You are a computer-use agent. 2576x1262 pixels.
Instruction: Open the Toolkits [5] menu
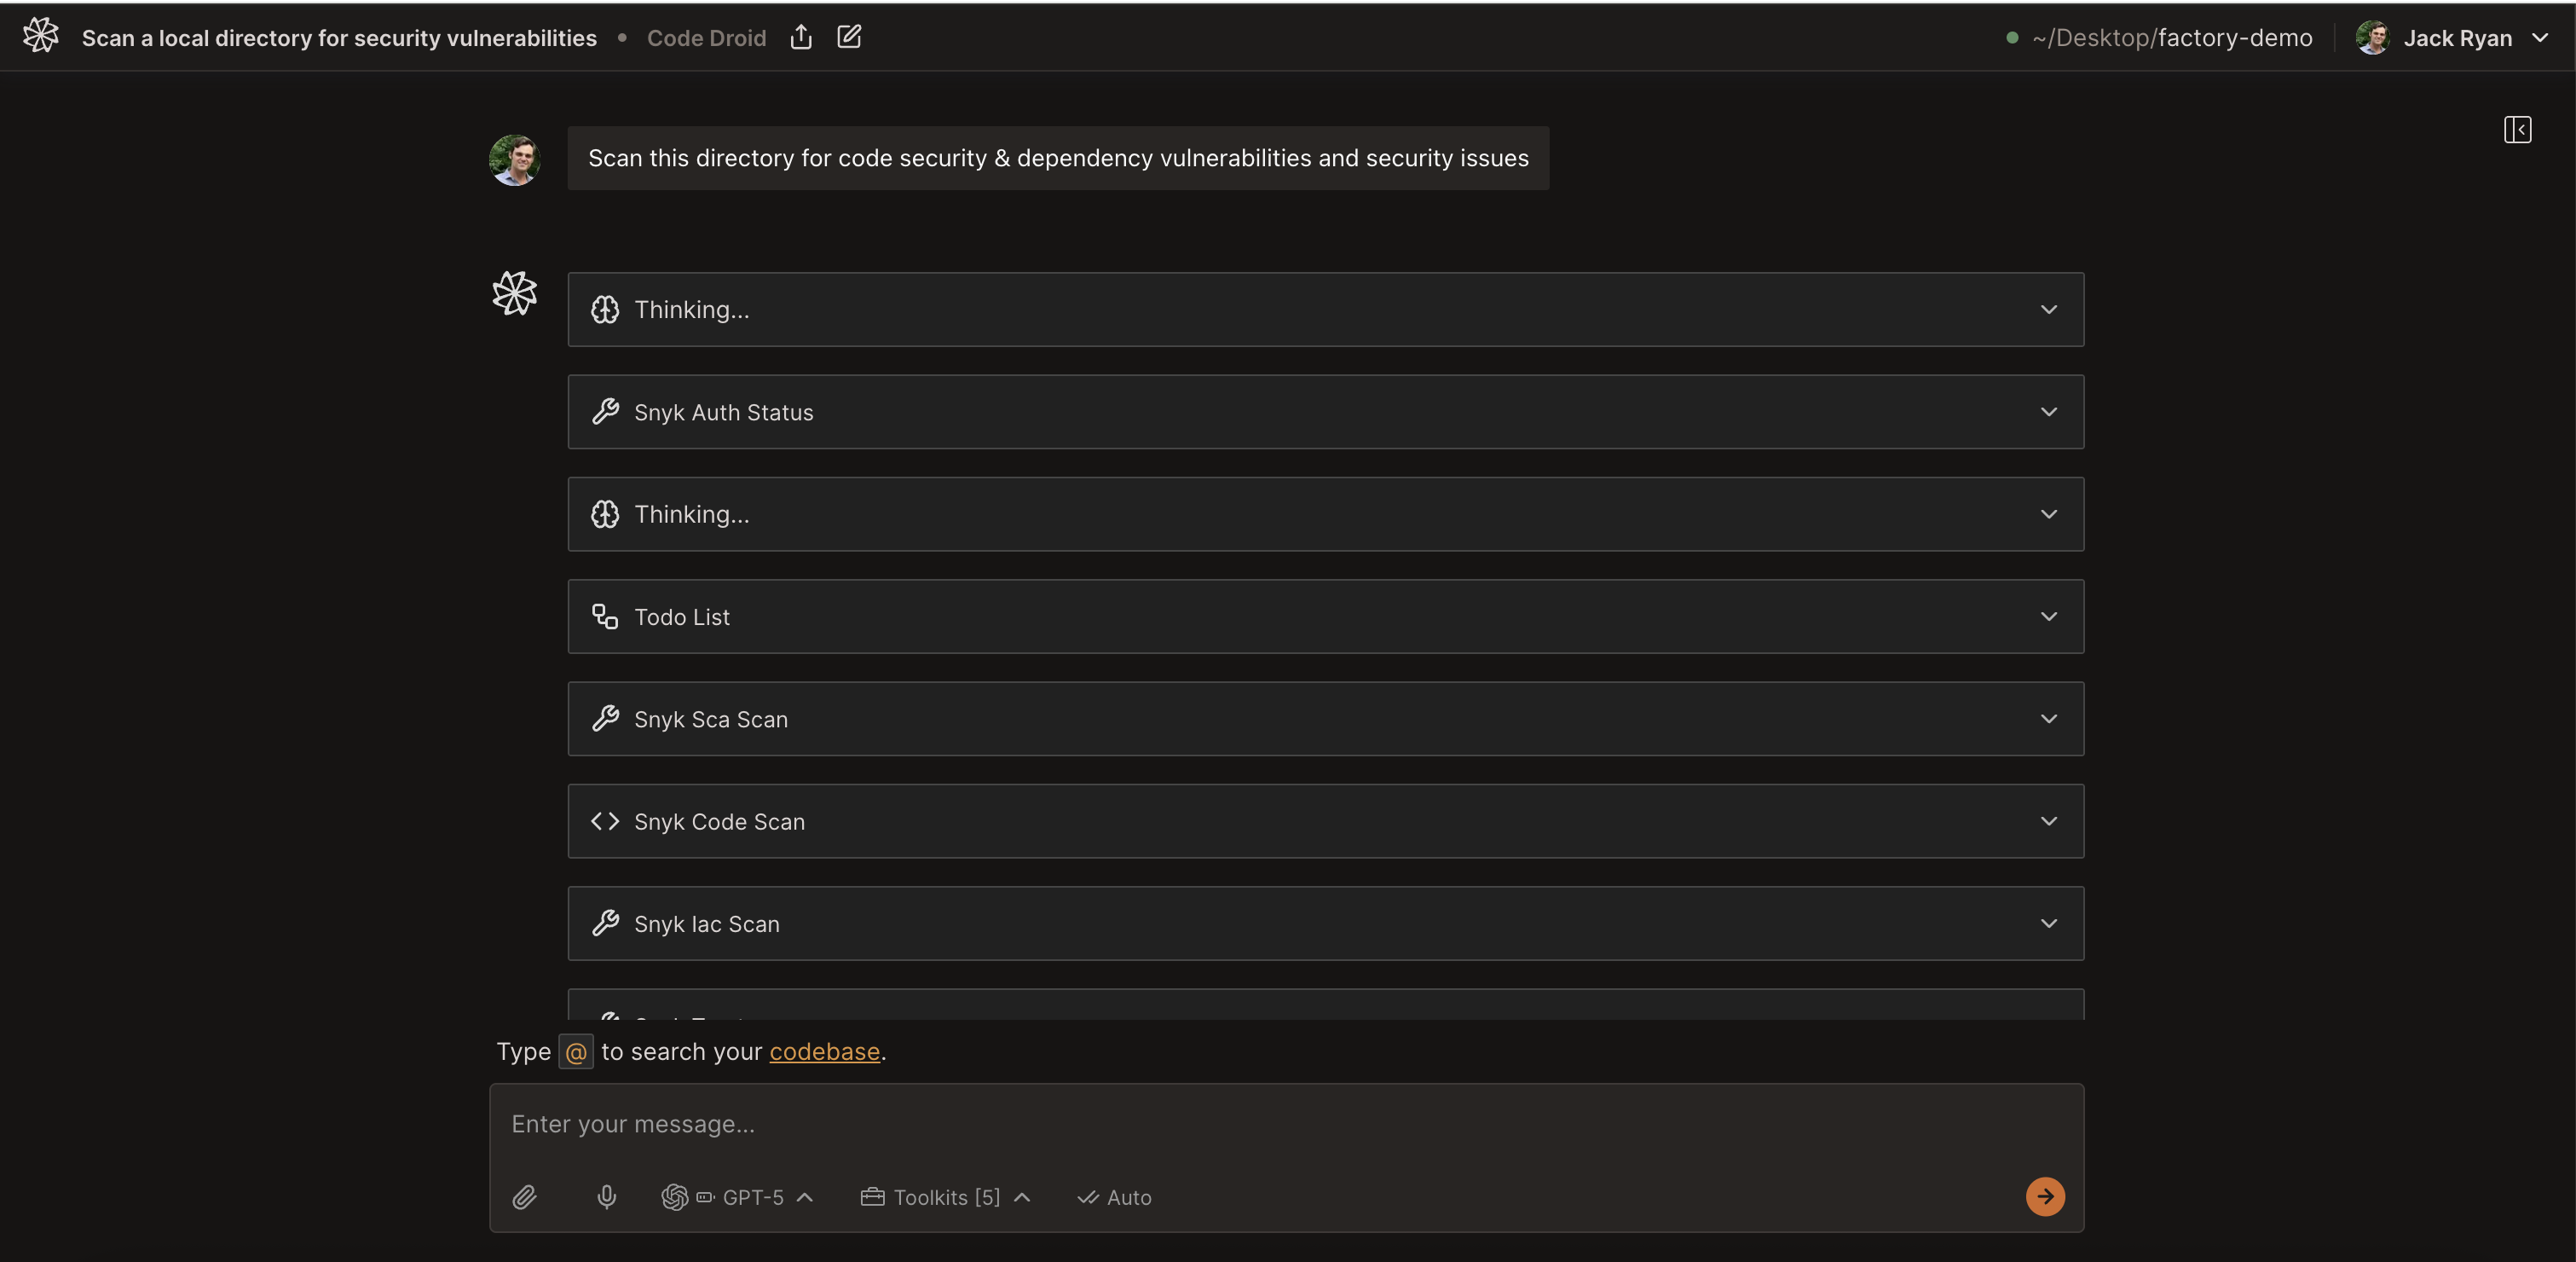(945, 1197)
